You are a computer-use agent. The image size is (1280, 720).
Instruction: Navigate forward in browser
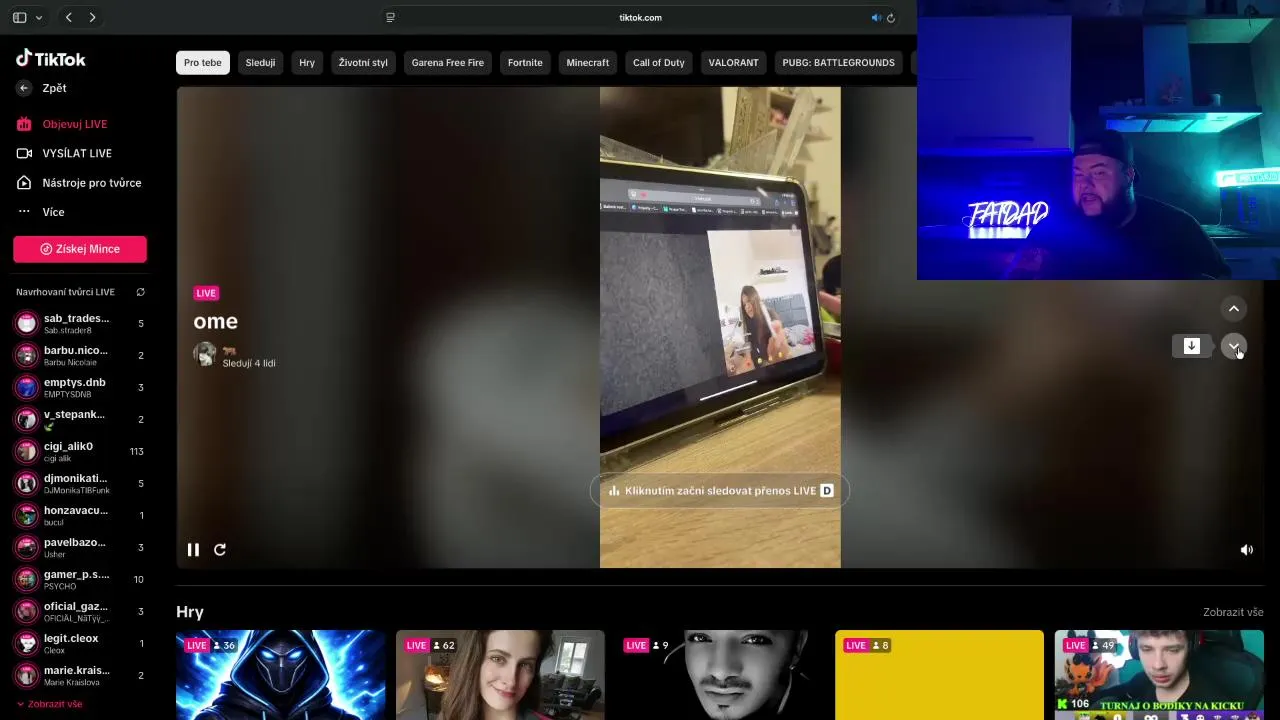pyautogui.click(x=92, y=17)
